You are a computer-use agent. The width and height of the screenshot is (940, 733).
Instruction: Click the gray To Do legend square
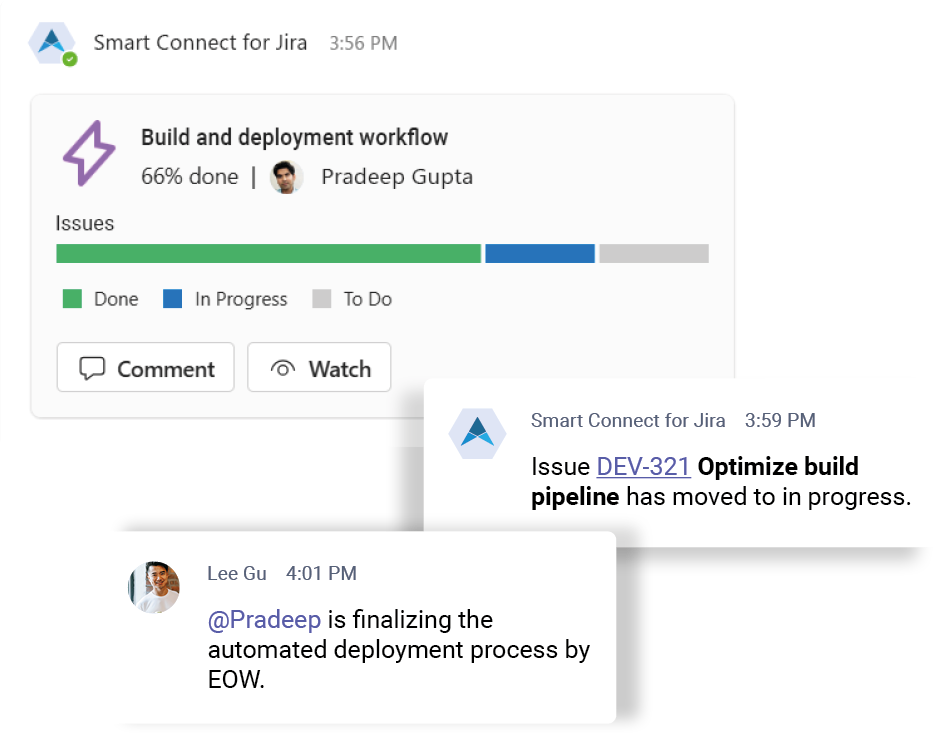(x=323, y=299)
